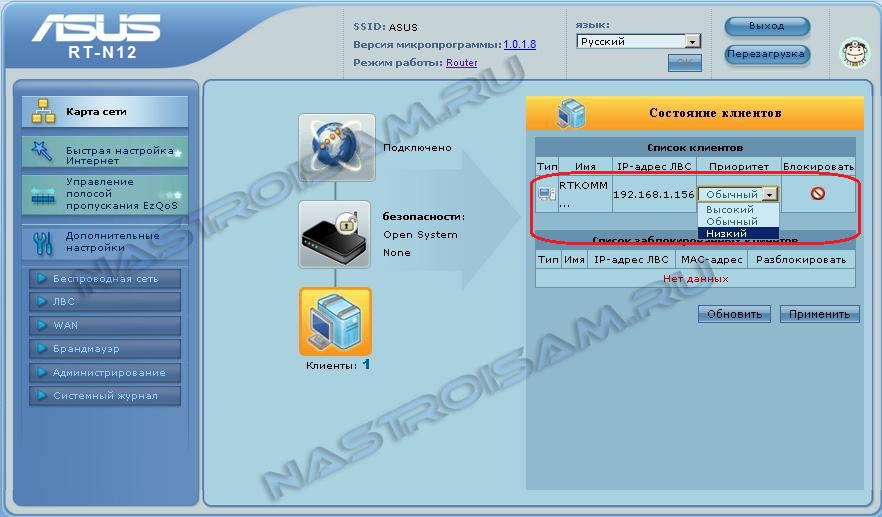
Task: Click the RTKOMM client device type icon
Action: tap(546, 194)
